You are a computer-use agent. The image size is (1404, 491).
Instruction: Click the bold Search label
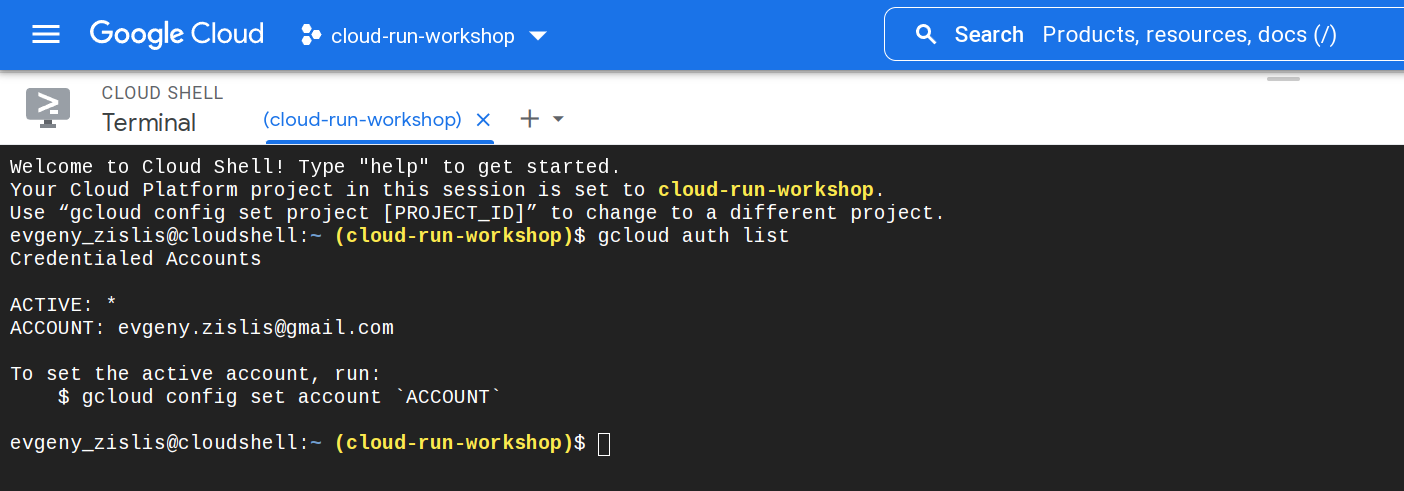(988, 35)
